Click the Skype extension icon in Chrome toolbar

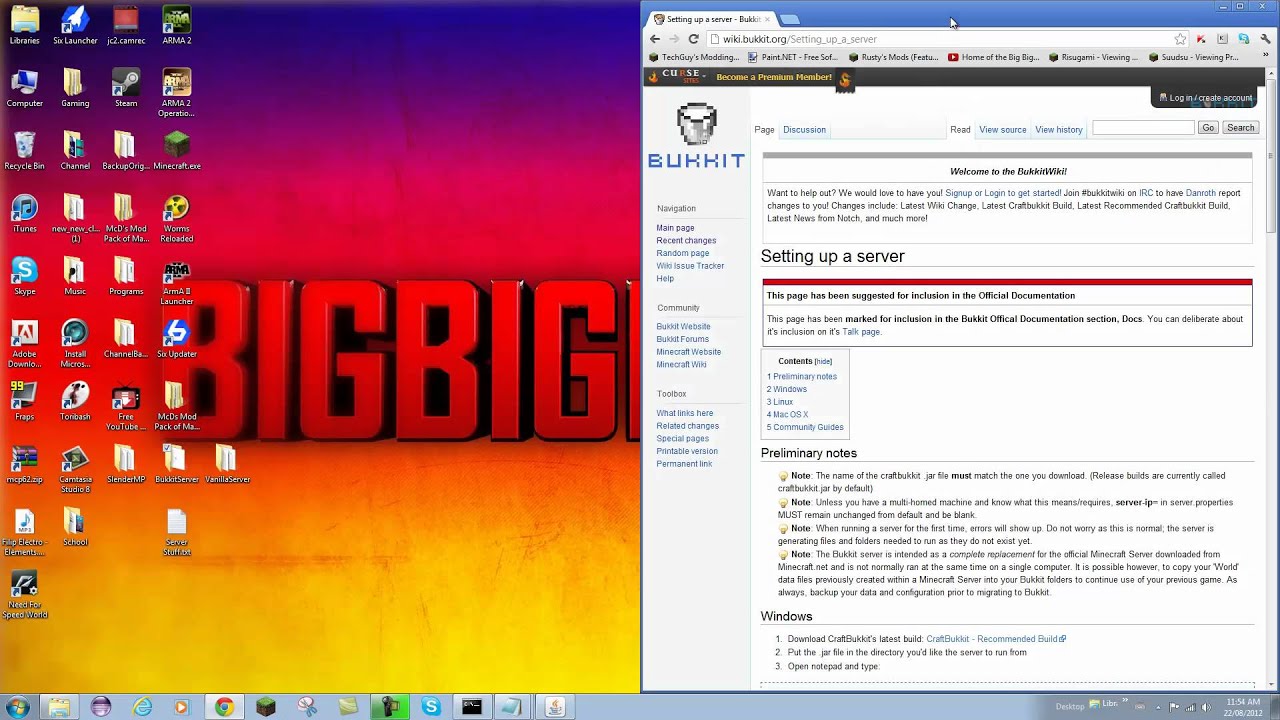[1243, 39]
